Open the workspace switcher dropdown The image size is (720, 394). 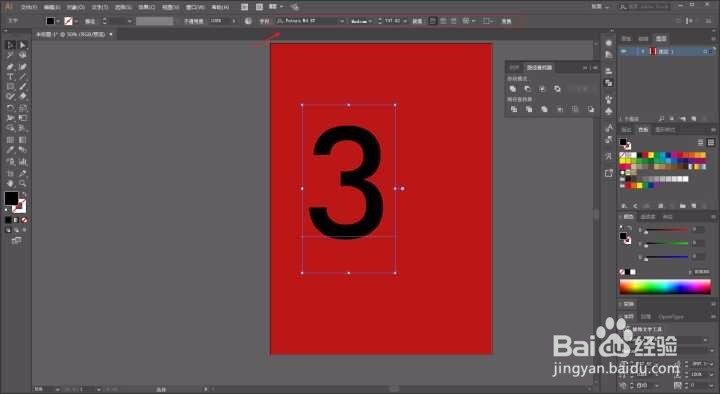(x=601, y=6)
